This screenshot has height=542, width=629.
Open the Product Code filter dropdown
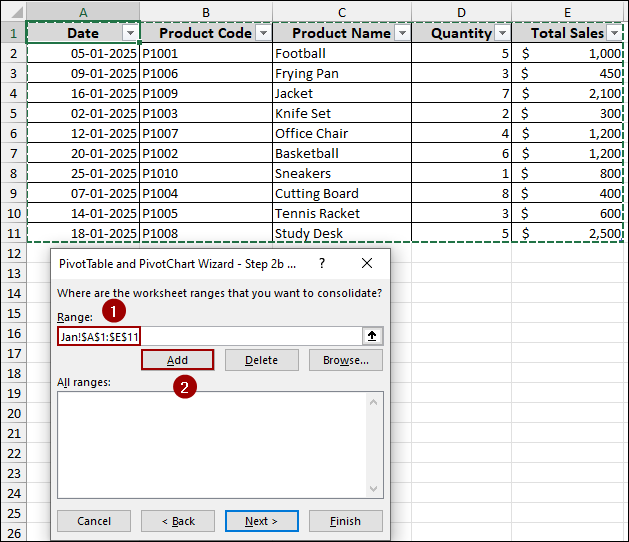[x=264, y=33]
